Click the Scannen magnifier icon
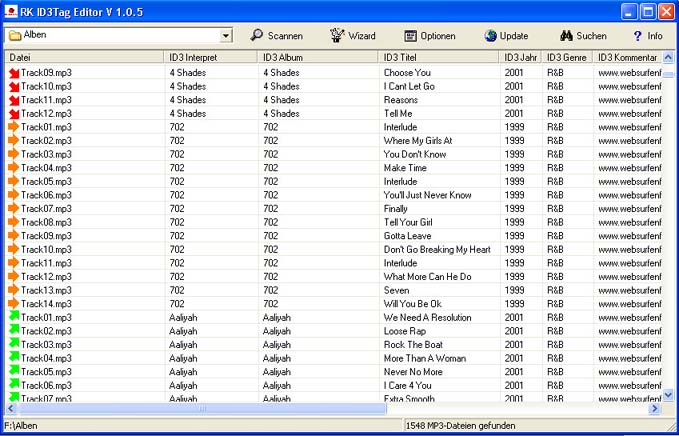The width and height of the screenshot is (679, 436). 257,36
